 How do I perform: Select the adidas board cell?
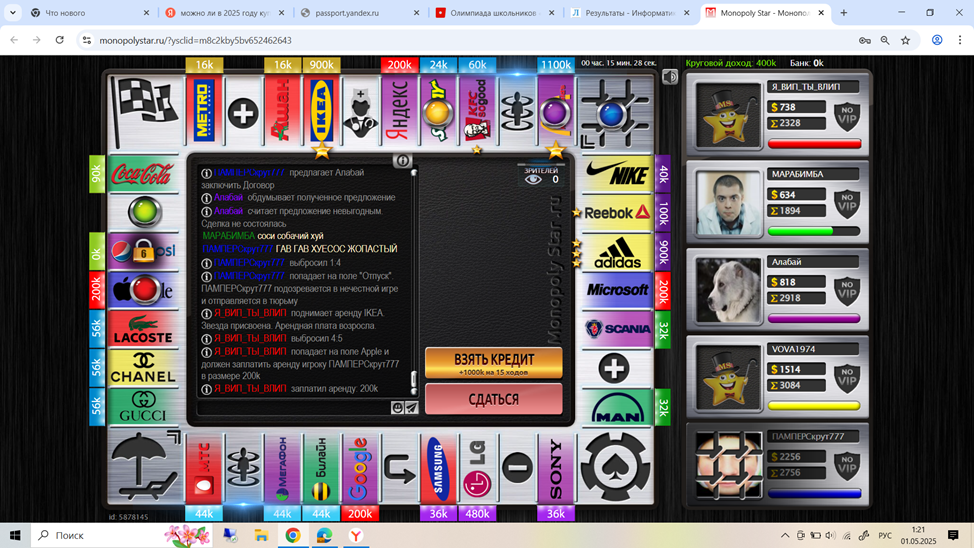[x=617, y=251]
